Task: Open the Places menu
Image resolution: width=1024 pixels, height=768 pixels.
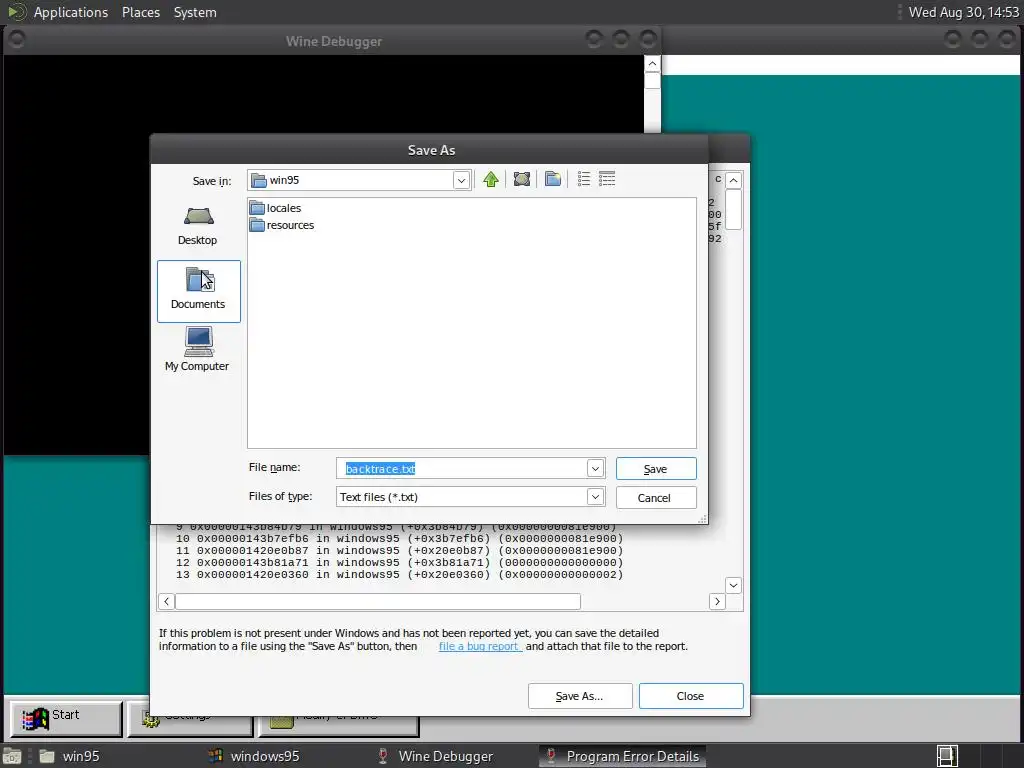Action: click(141, 12)
